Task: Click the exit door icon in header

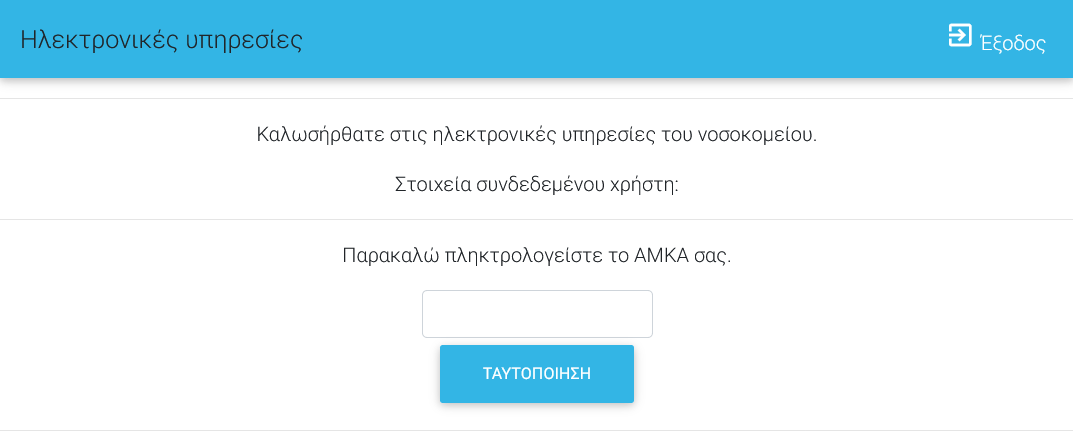Action: tap(960, 36)
